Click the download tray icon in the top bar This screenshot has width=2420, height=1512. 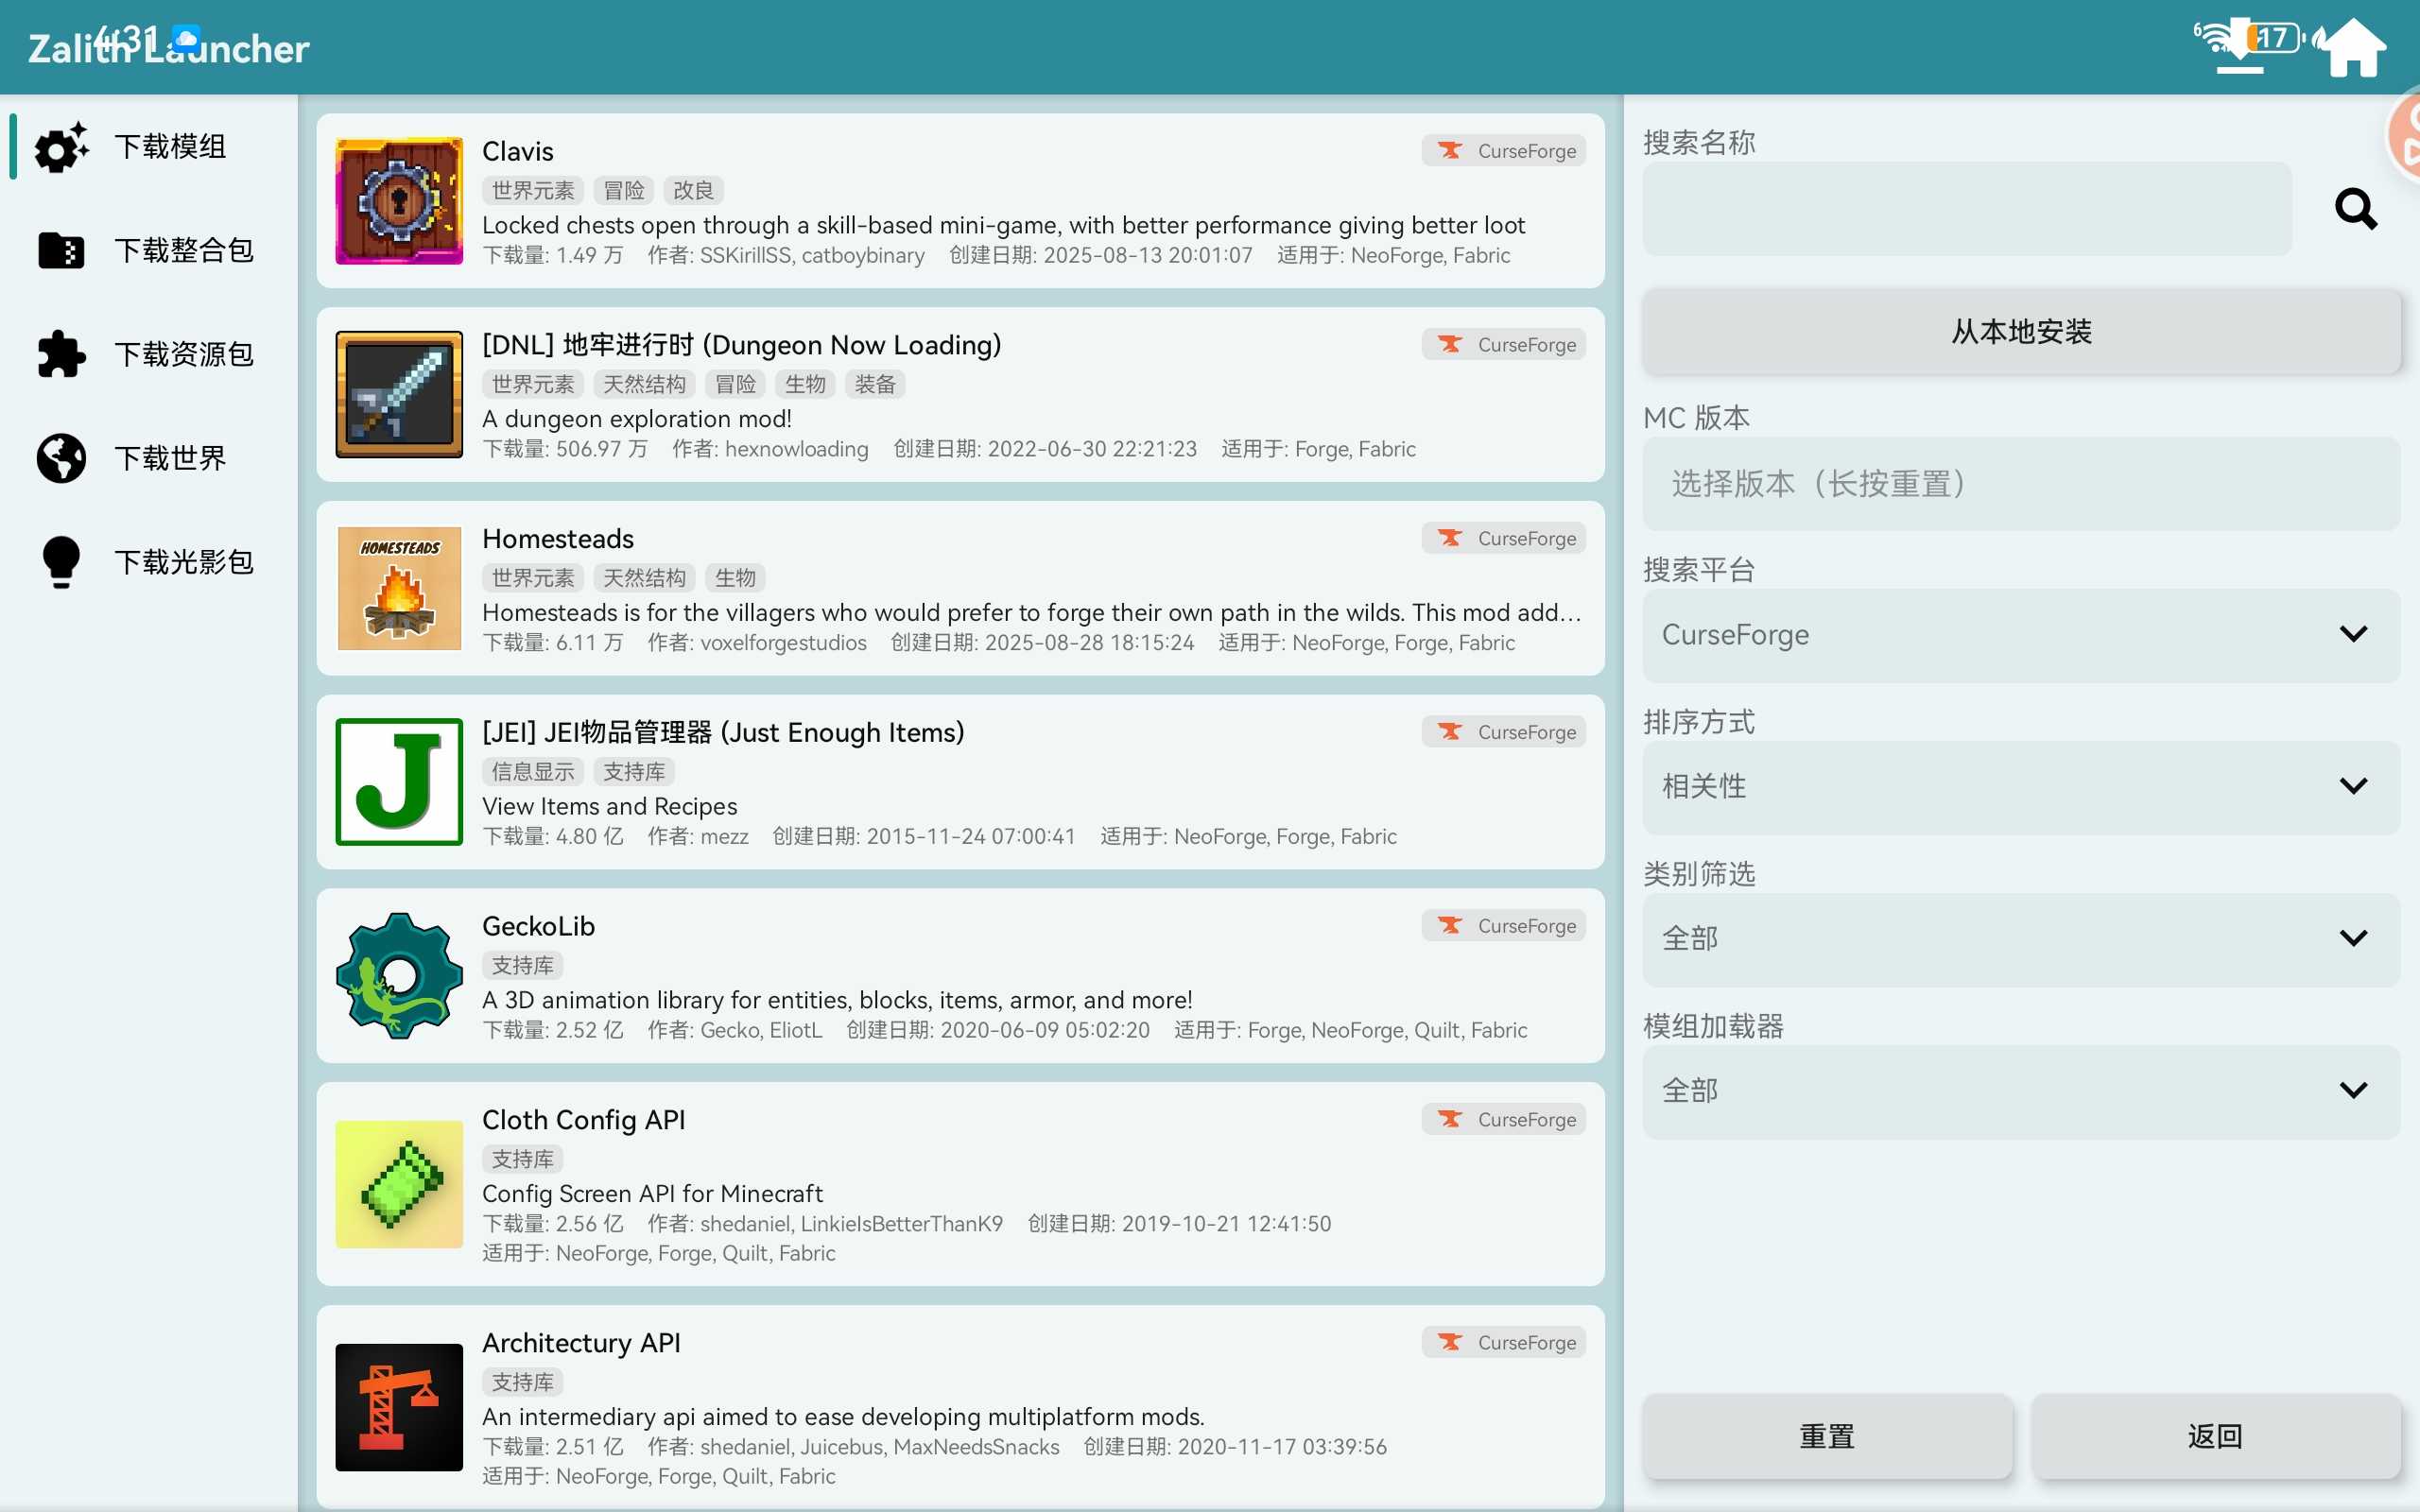[2240, 46]
